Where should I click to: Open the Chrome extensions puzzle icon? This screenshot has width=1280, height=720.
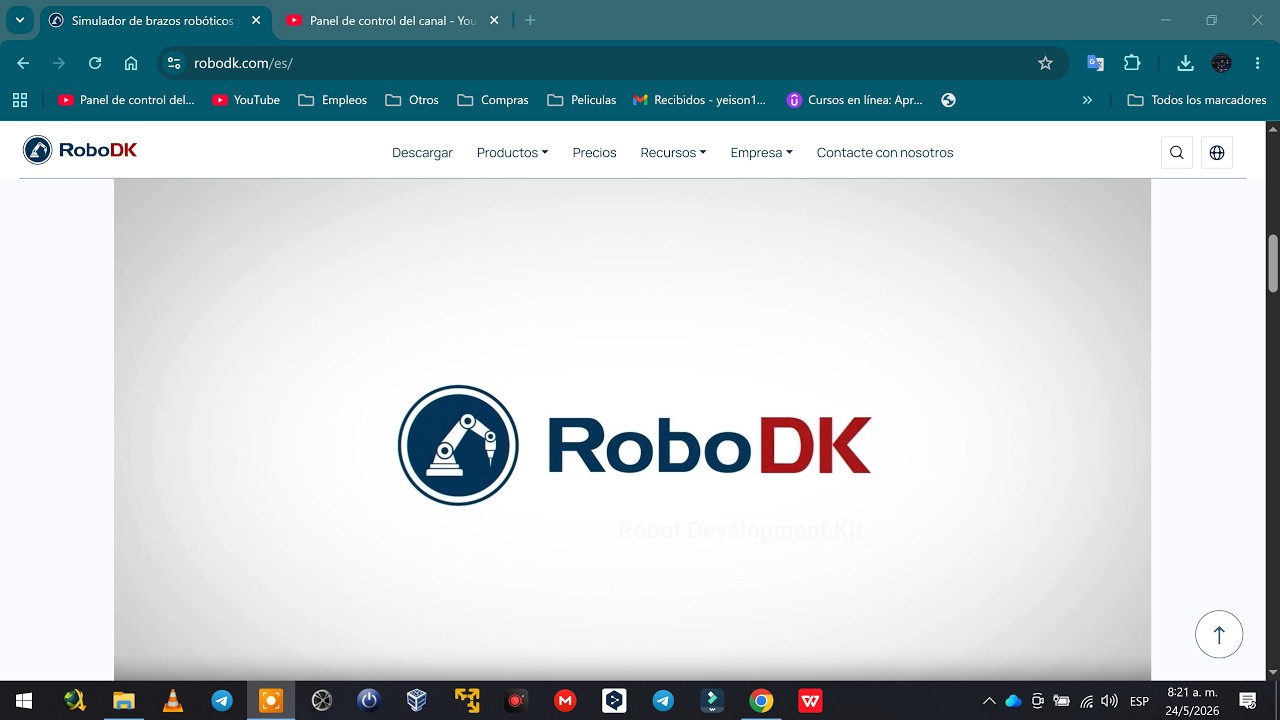coord(1132,63)
